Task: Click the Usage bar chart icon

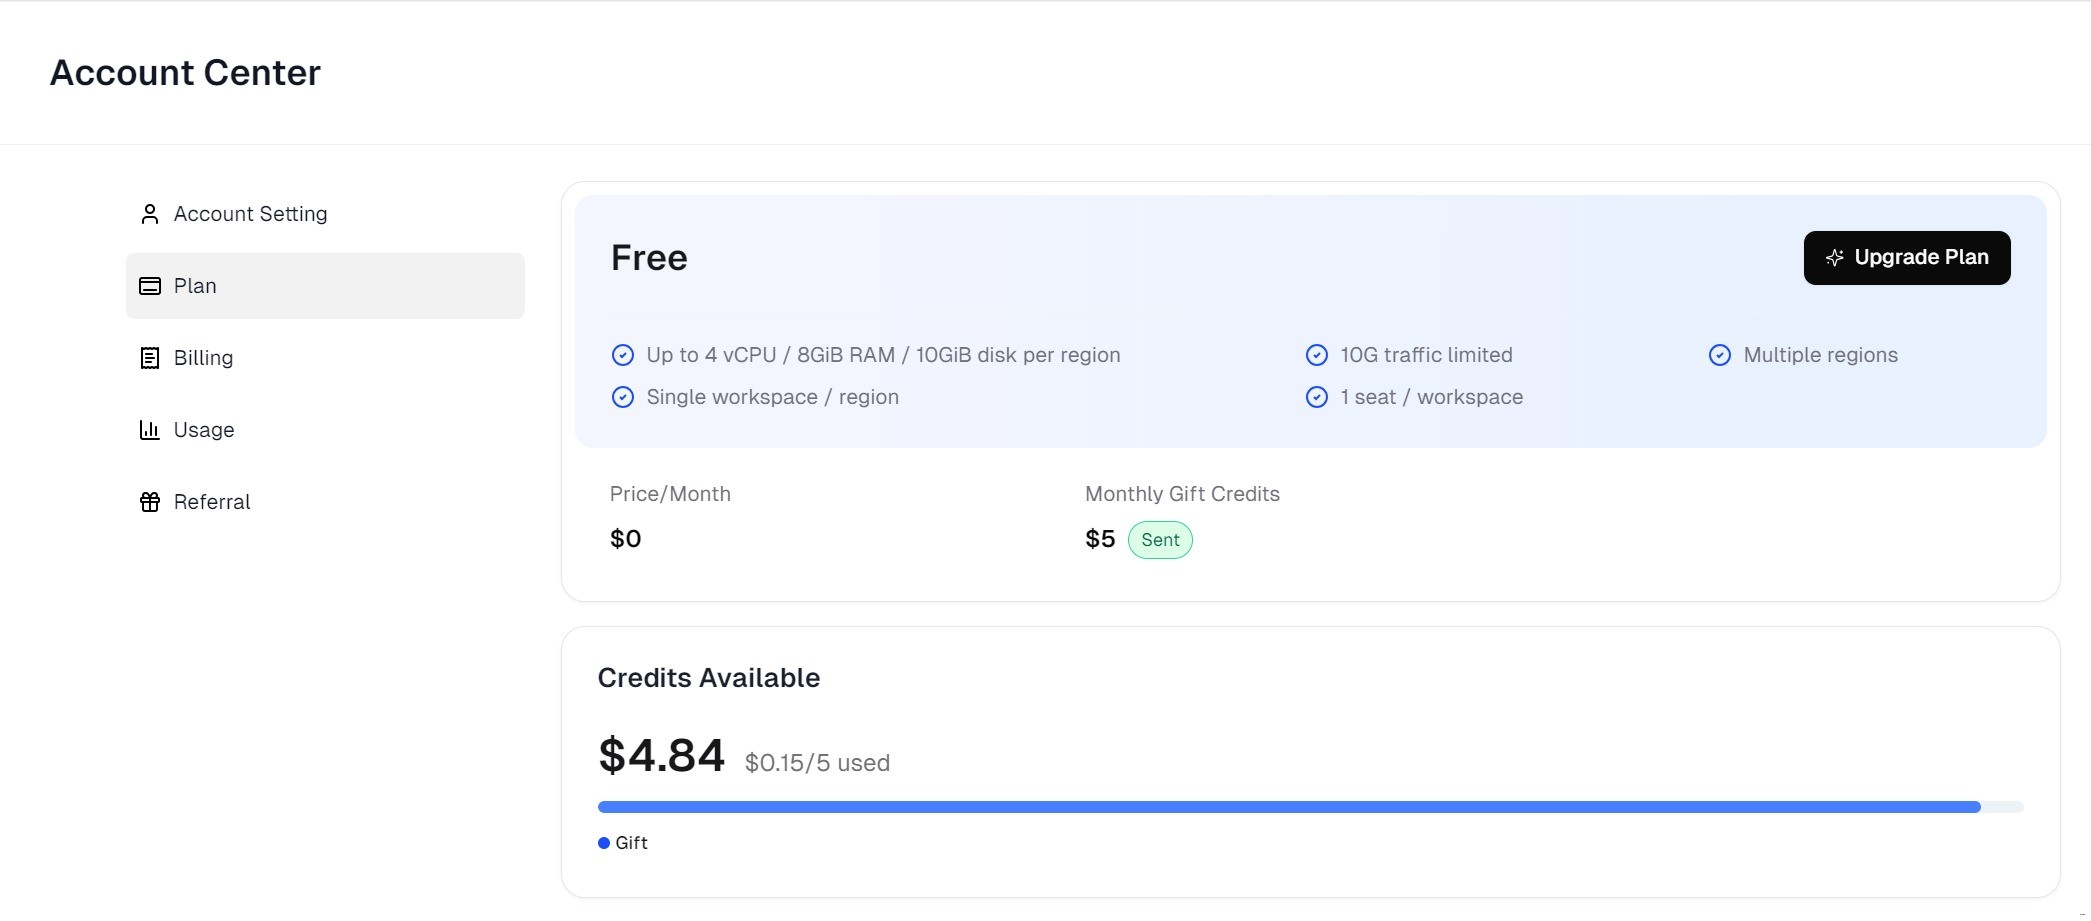Action: (150, 430)
